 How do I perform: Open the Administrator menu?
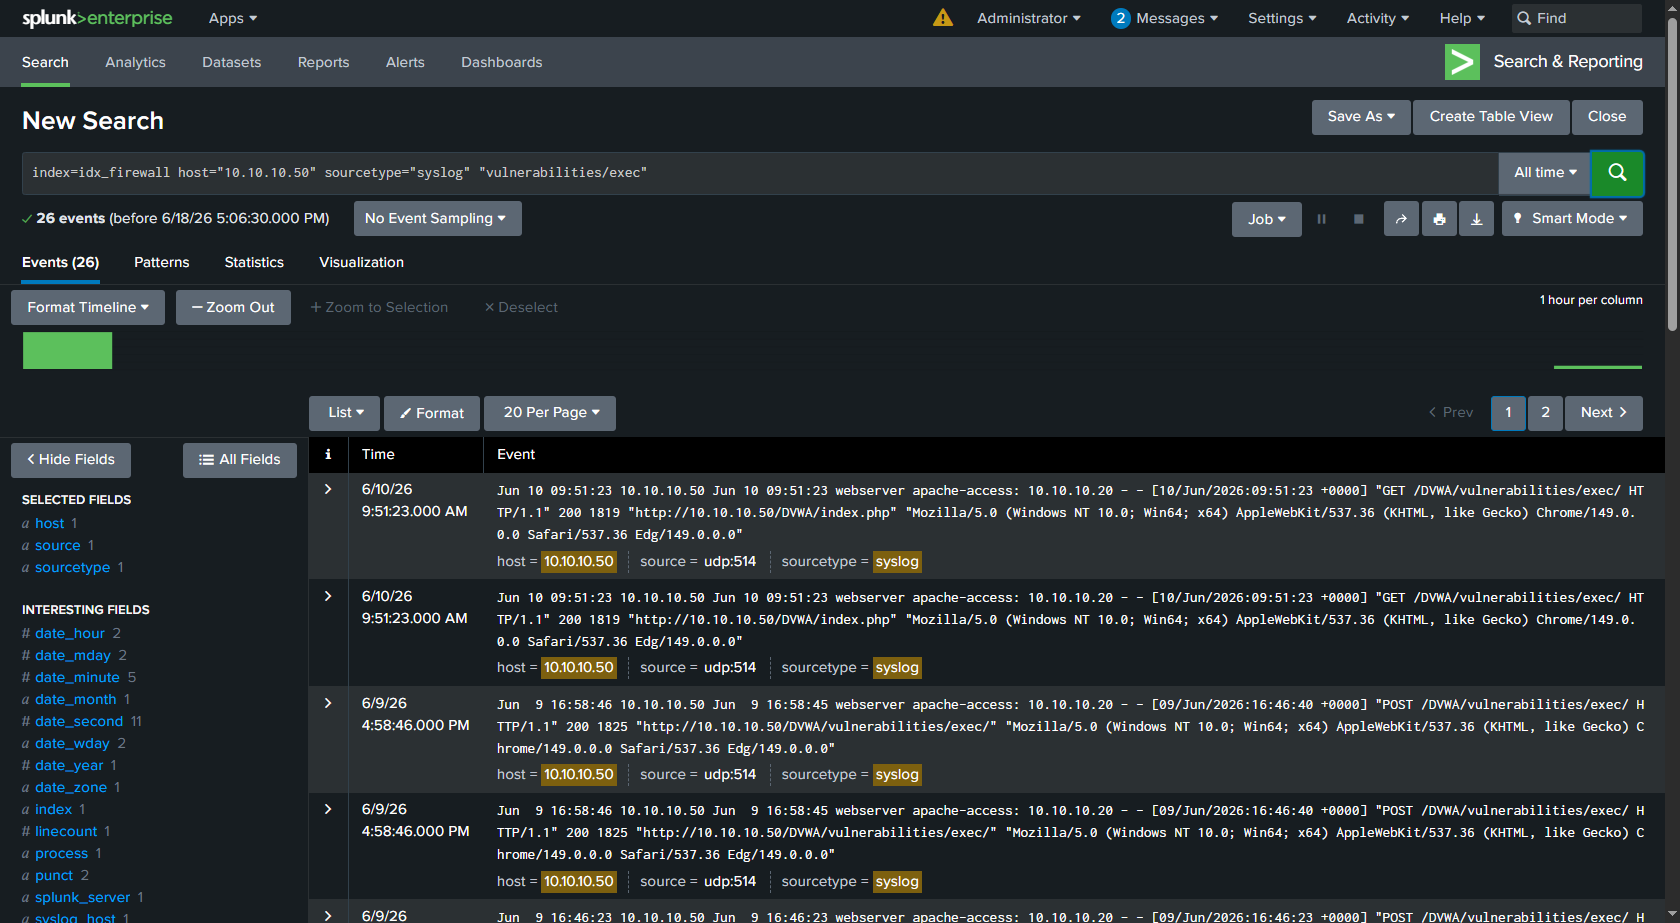pyautogui.click(x=1029, y=18)
